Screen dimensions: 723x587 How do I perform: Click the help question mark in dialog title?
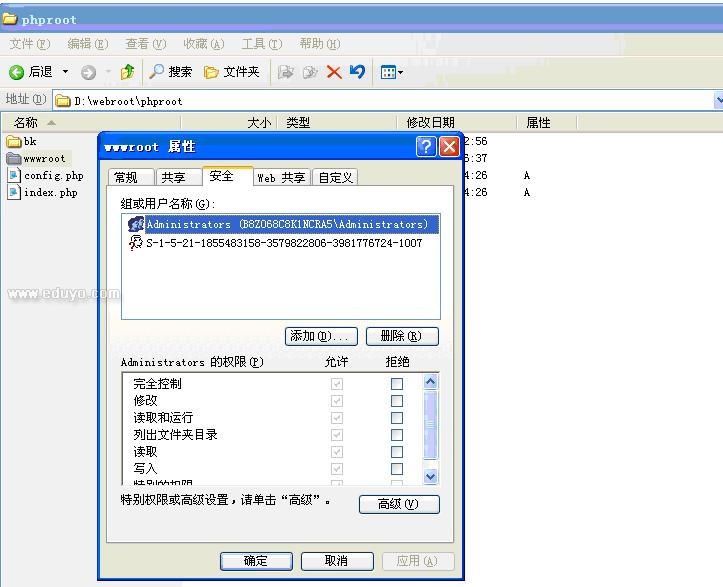[426, 147]
